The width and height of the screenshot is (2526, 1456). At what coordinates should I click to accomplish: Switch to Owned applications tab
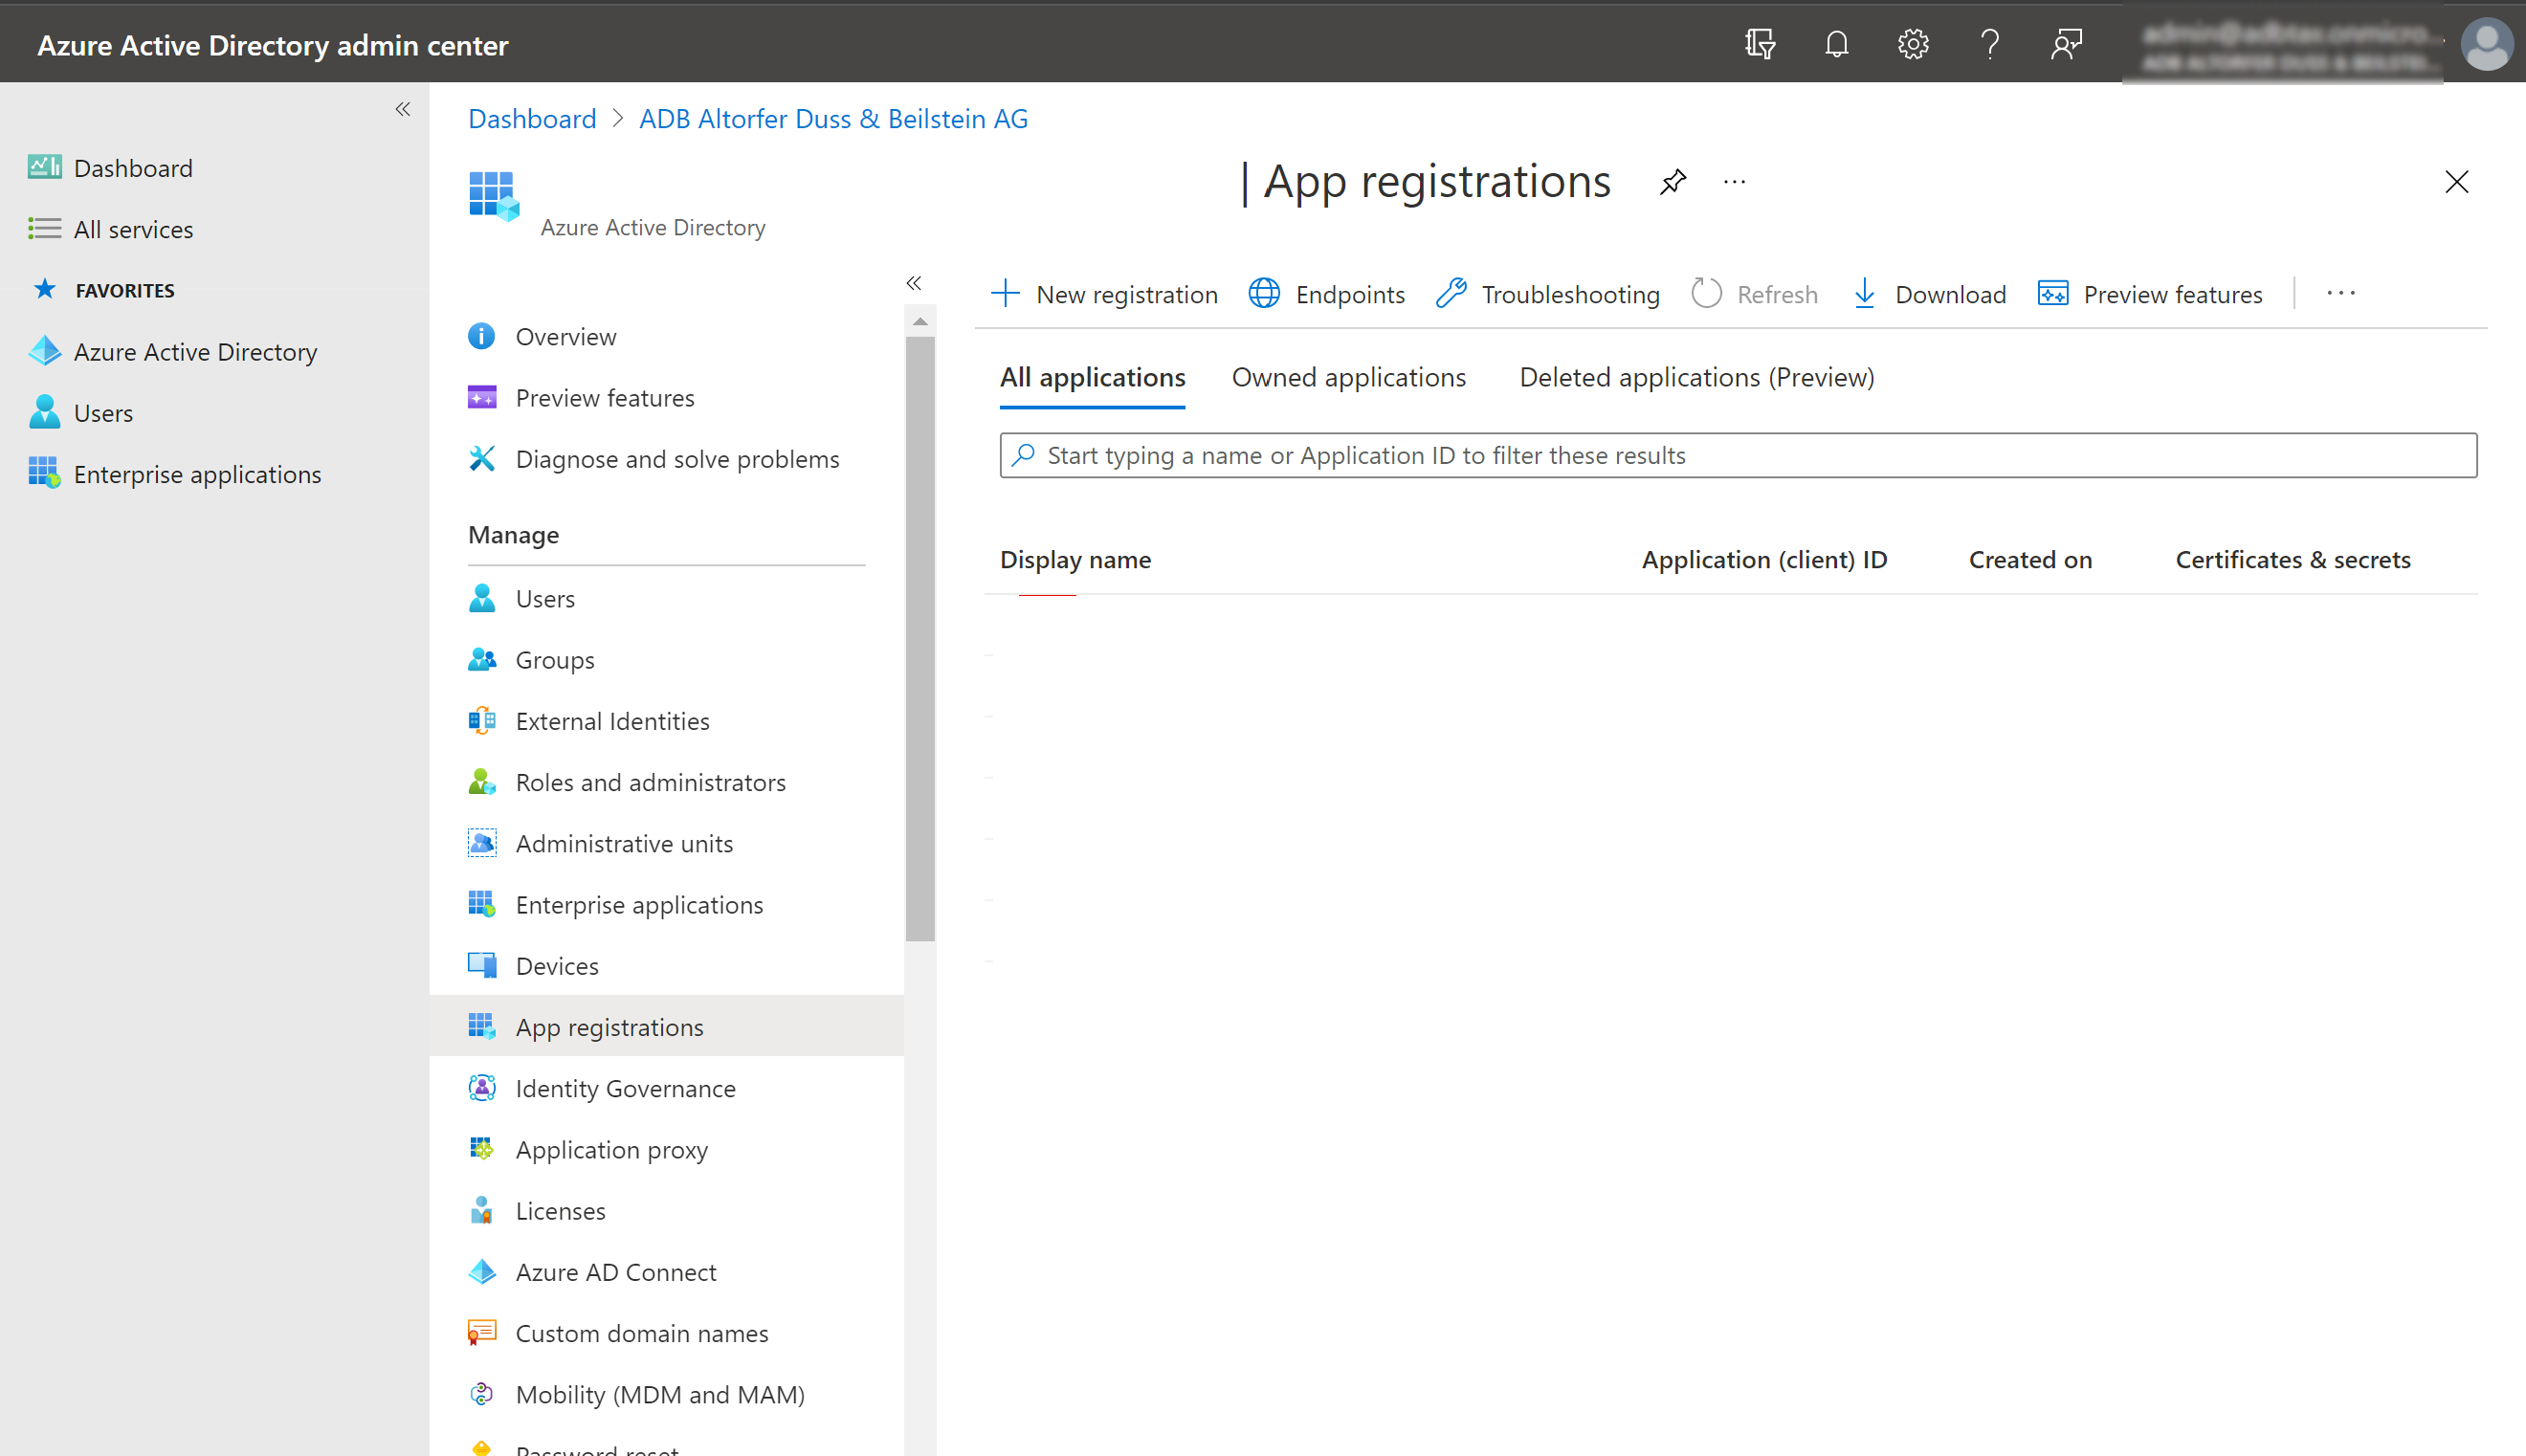1348,378
